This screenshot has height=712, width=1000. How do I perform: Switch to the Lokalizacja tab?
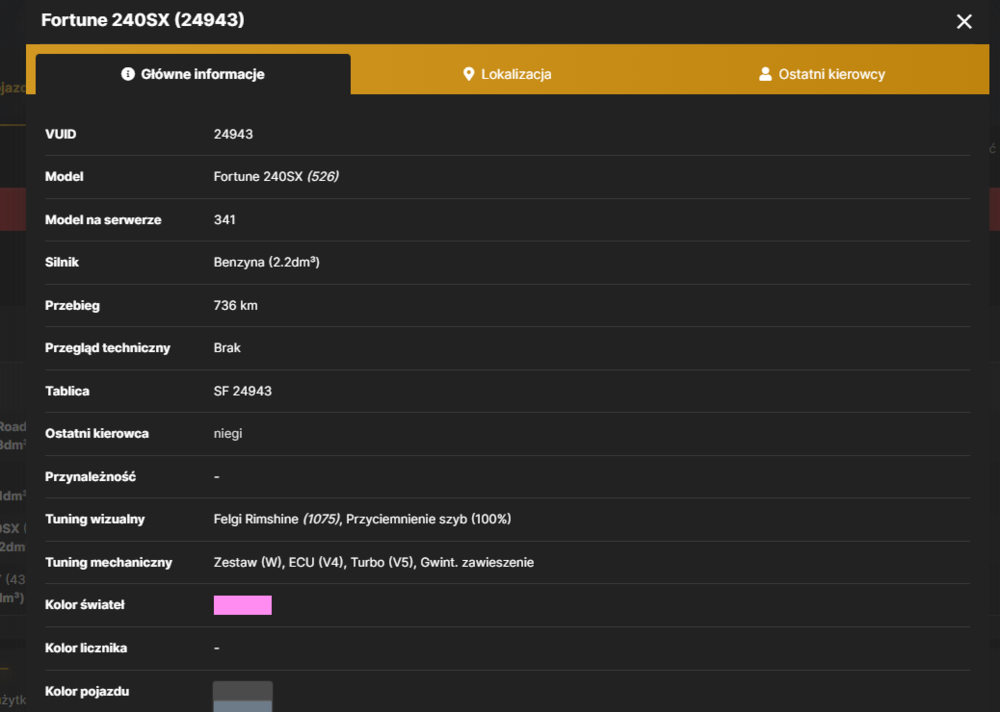(508, 74)
